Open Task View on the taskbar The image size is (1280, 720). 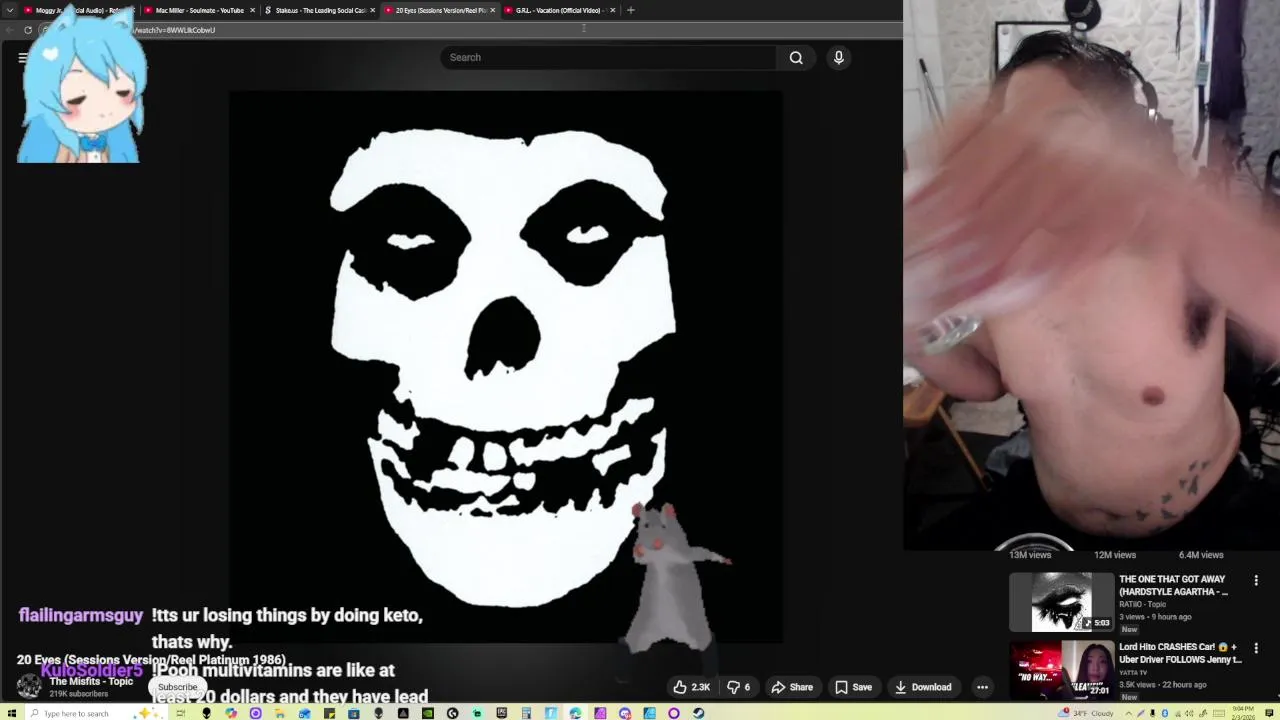click(181, 713)
